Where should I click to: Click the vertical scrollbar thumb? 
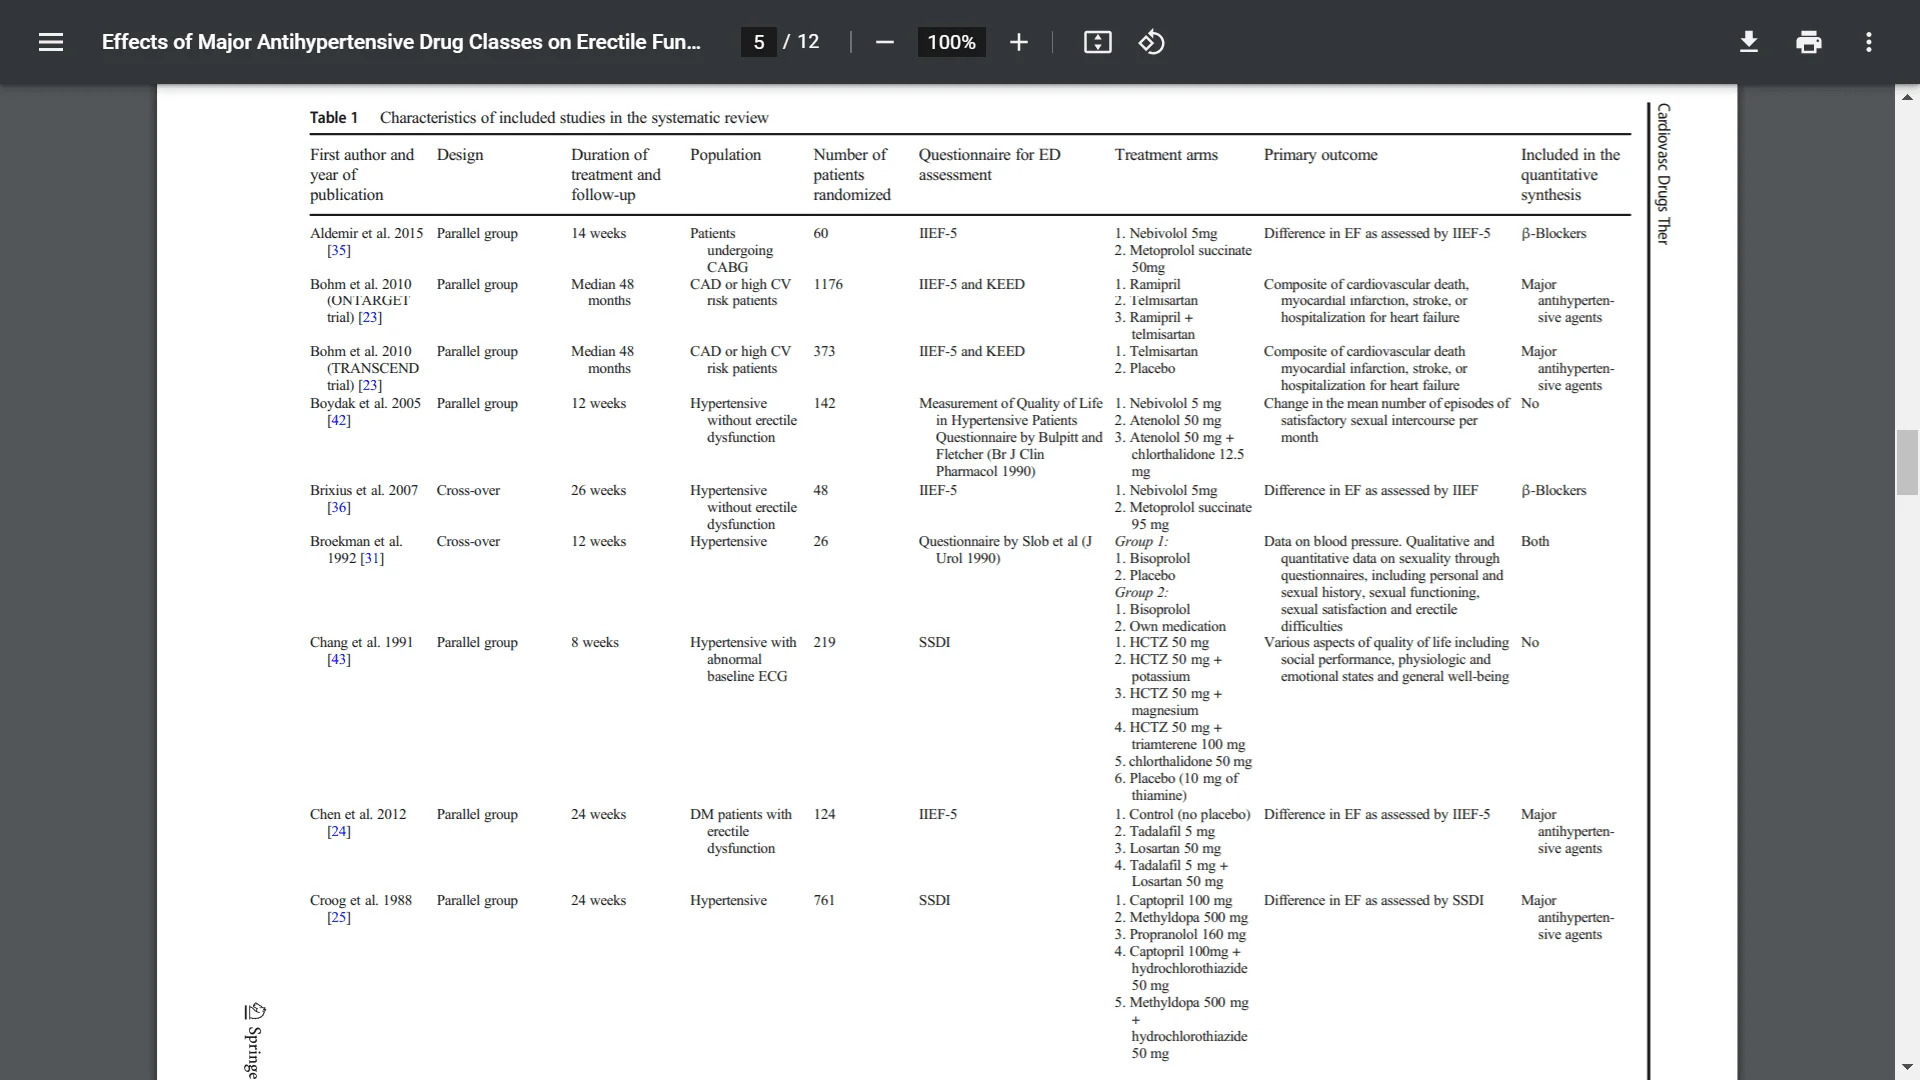click(1907, 462)
